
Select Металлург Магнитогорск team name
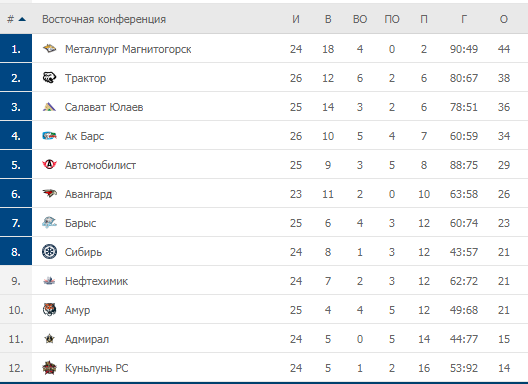[128, 49]
